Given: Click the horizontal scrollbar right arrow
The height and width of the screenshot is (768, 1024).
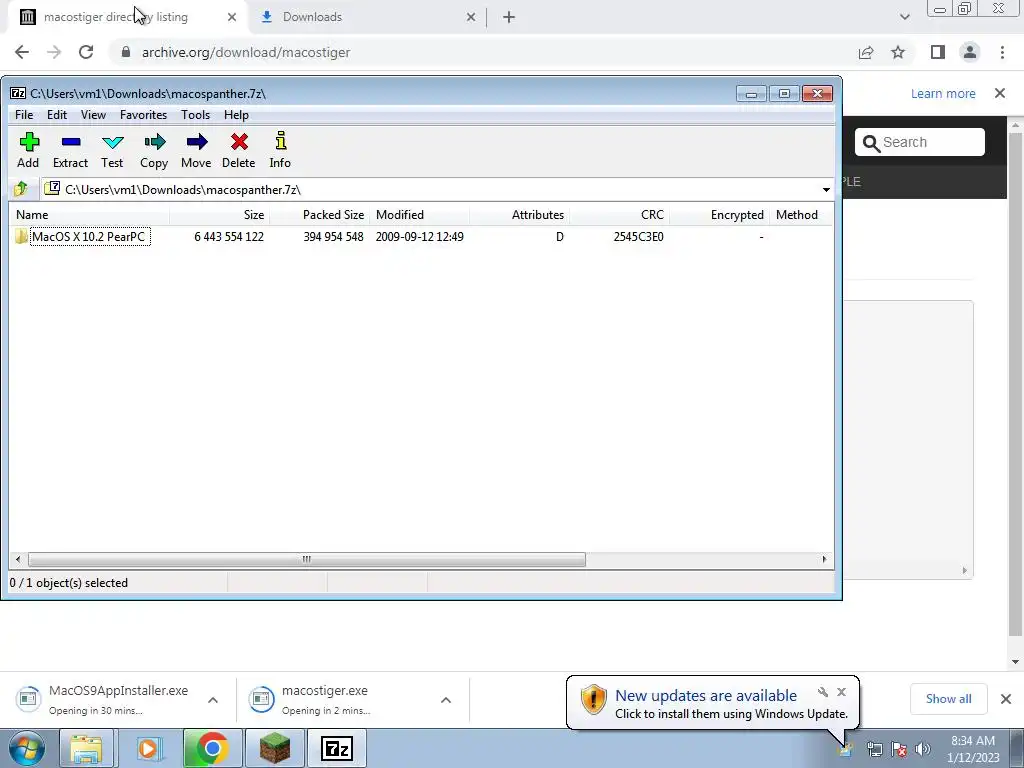Looking at the screenshot, I should coord(824,560).
